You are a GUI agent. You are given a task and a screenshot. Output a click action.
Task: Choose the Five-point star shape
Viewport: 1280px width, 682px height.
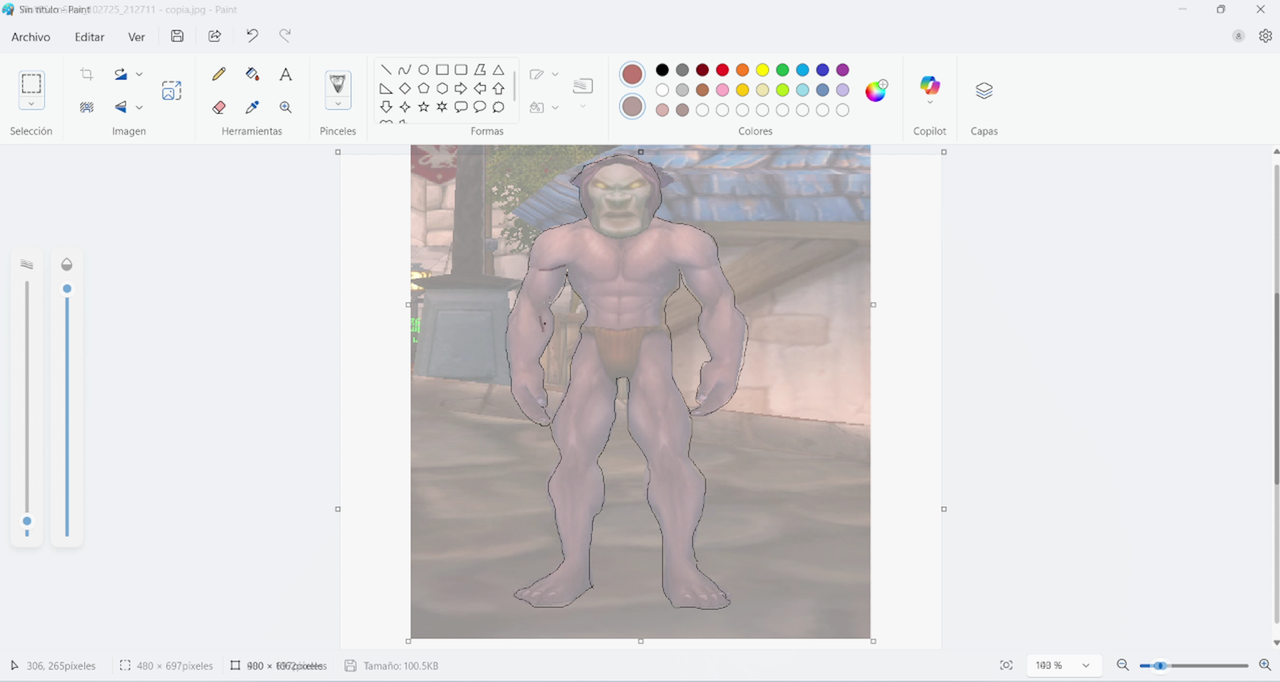(424, 106)
